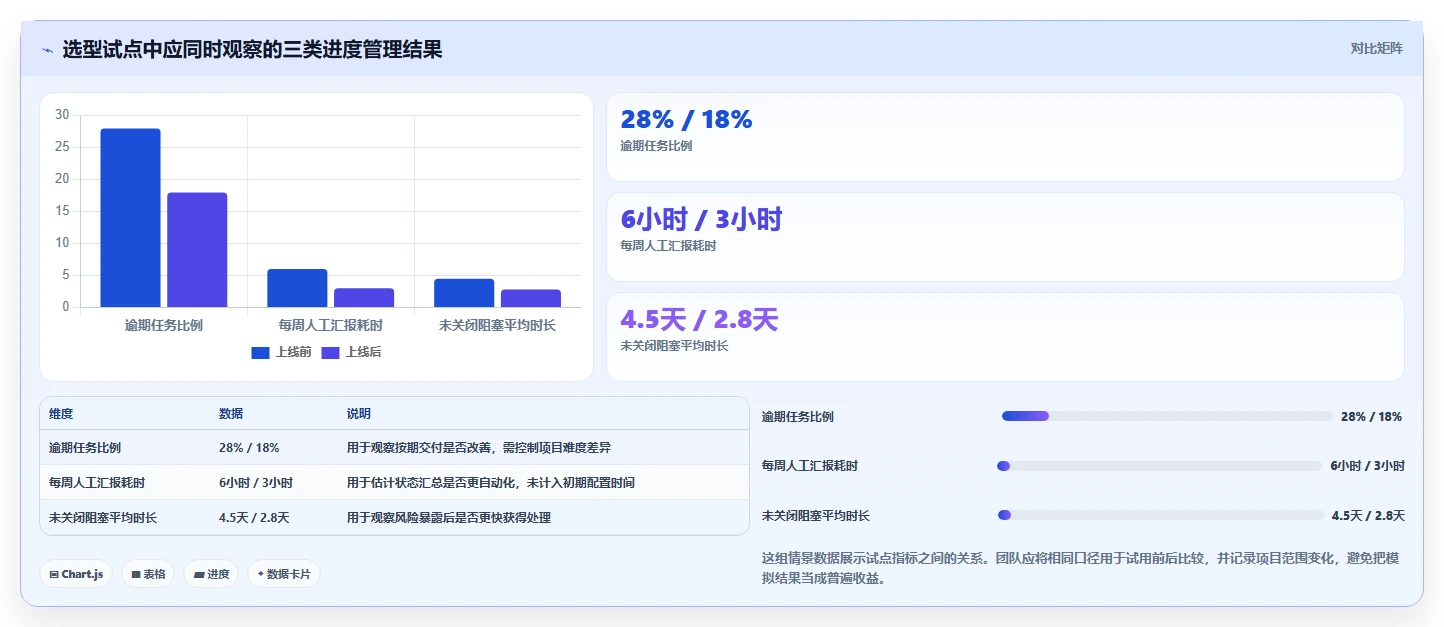The image size is (1444, 627).
Task: Click the 上线后 bar for 每周人工汇报耗时
Action: (364, 298)
